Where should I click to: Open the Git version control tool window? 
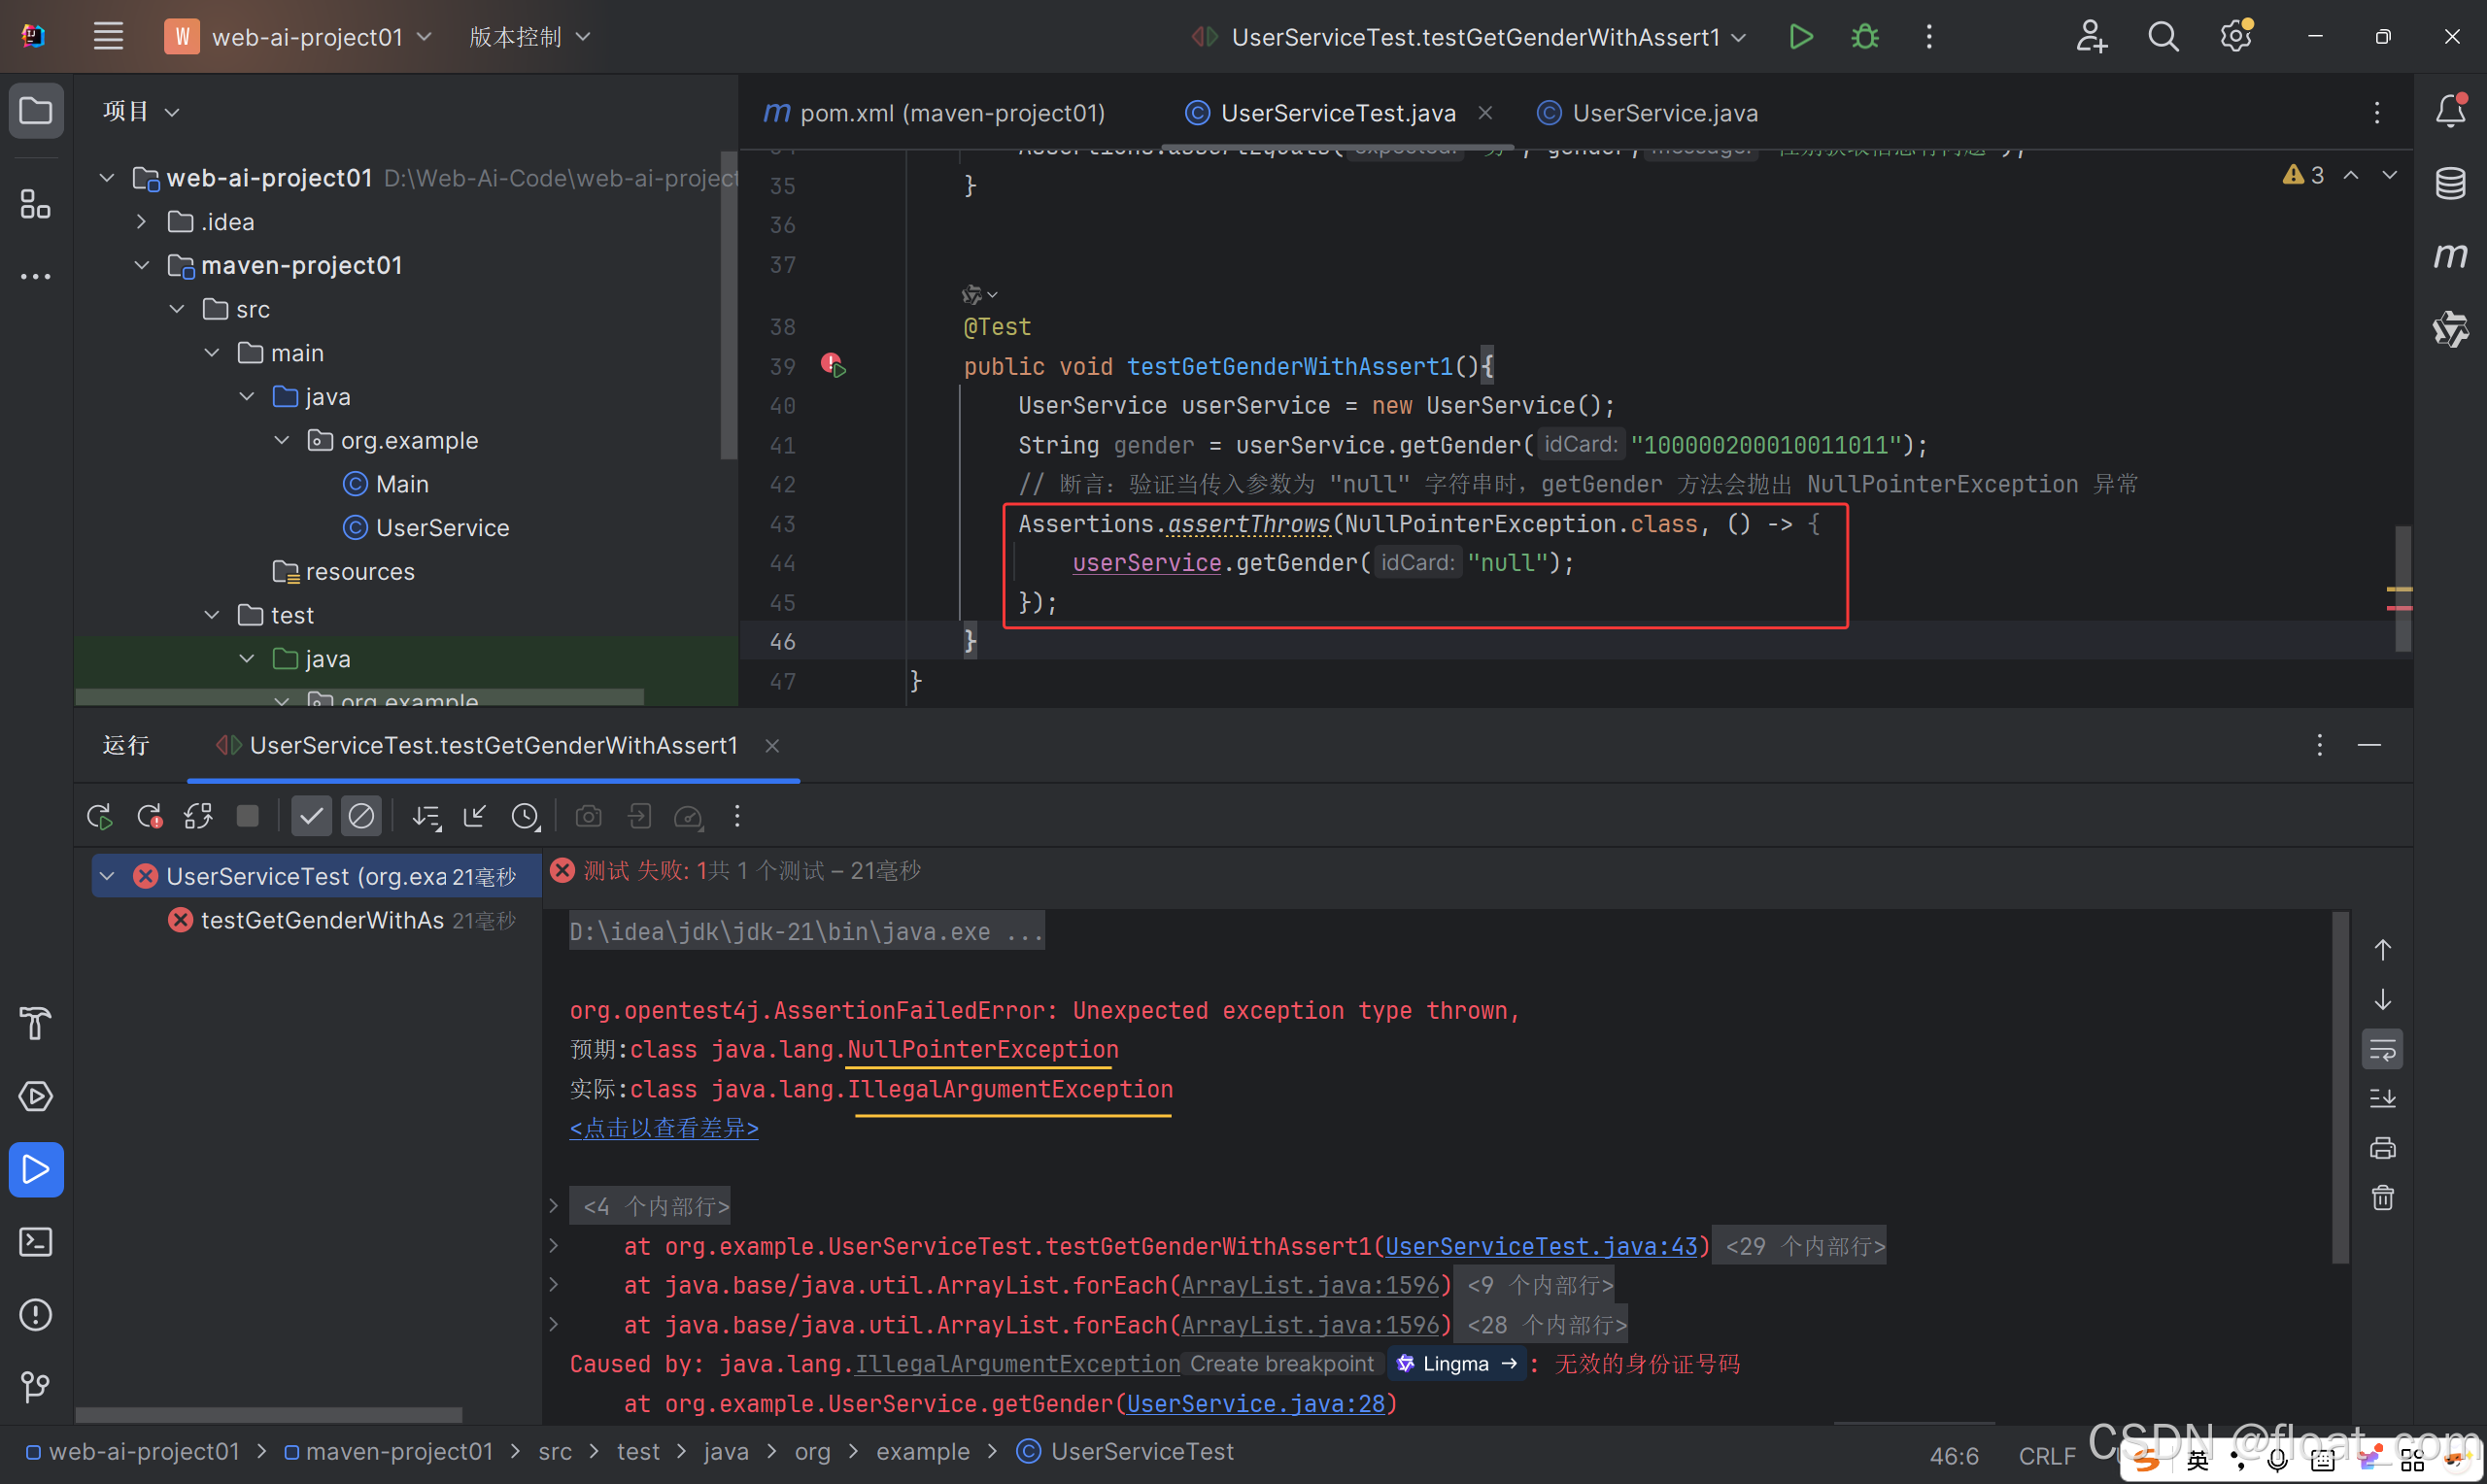click(x=36, y=1386)
